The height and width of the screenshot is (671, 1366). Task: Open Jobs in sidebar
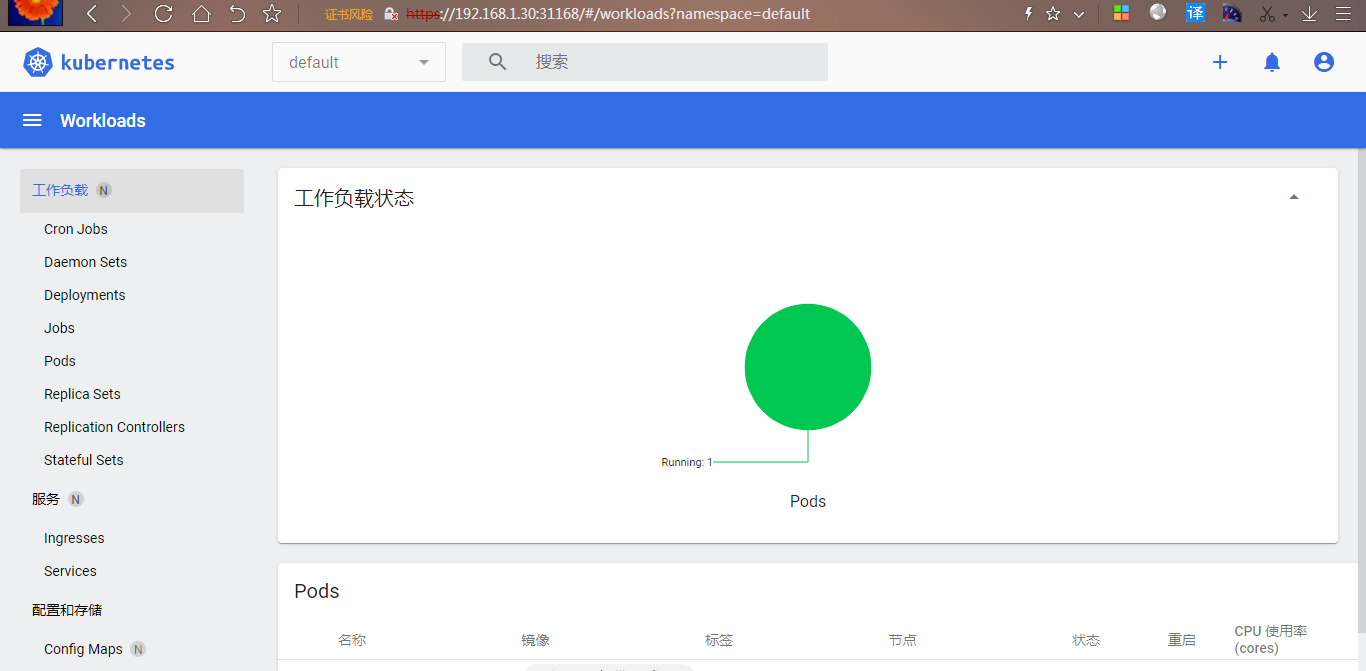pos(60,328)
